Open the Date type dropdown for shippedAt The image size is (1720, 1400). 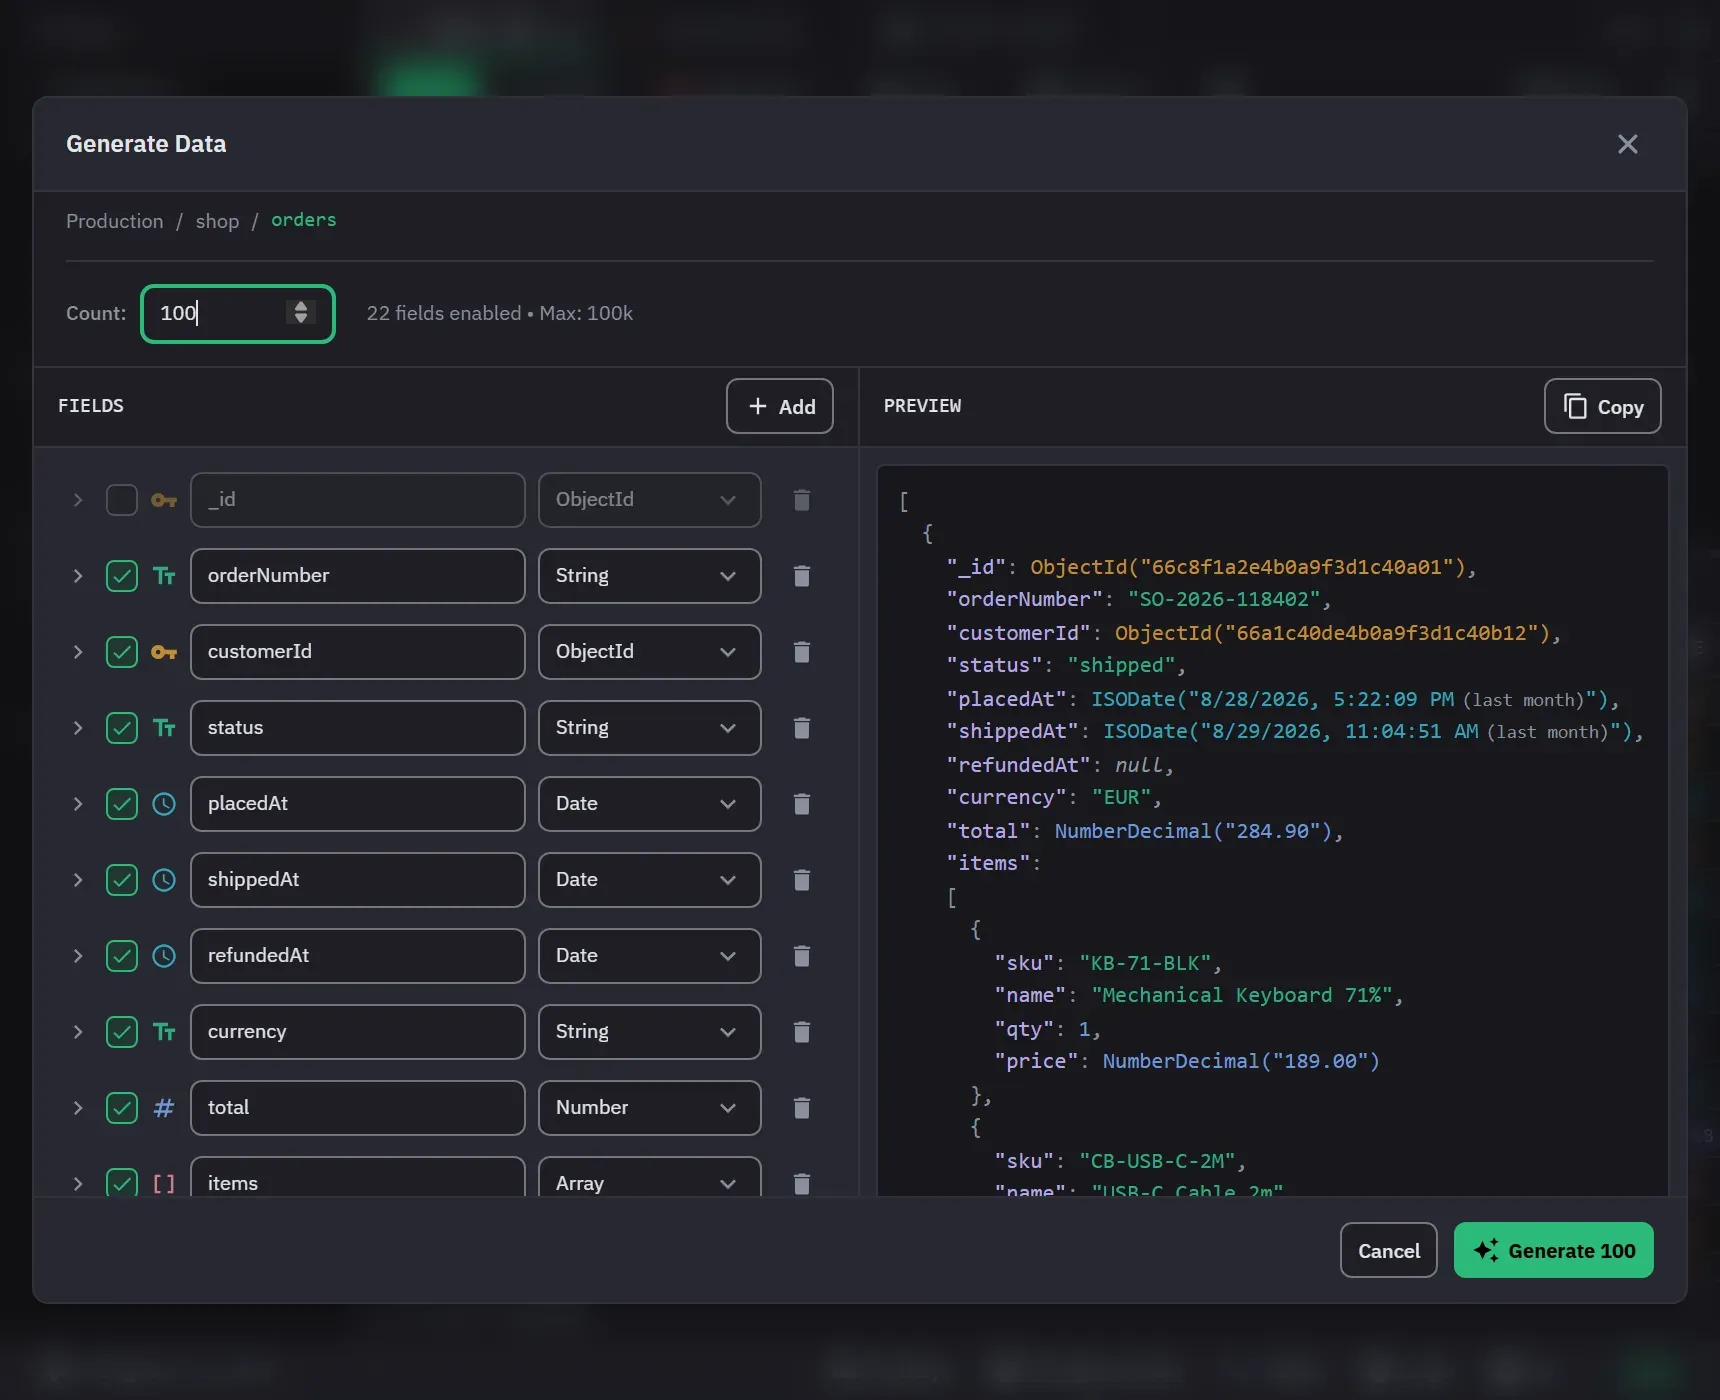(x=650, y=880)
